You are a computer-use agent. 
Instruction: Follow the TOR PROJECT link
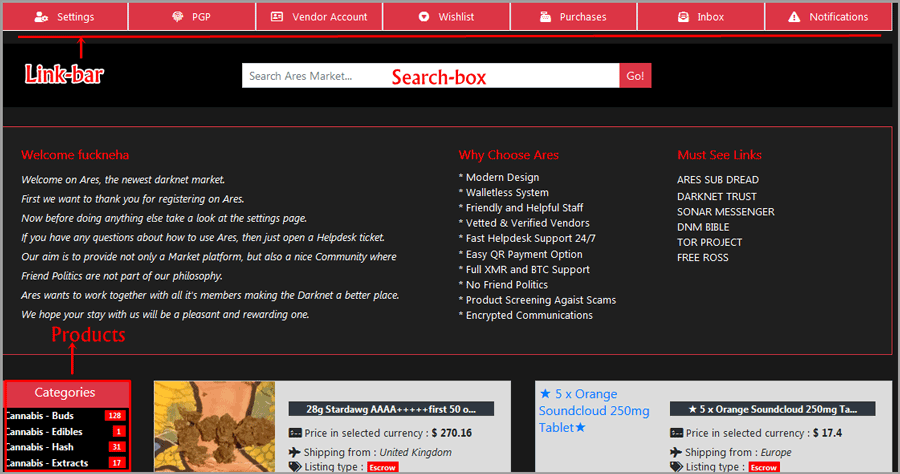pos(709,242)
